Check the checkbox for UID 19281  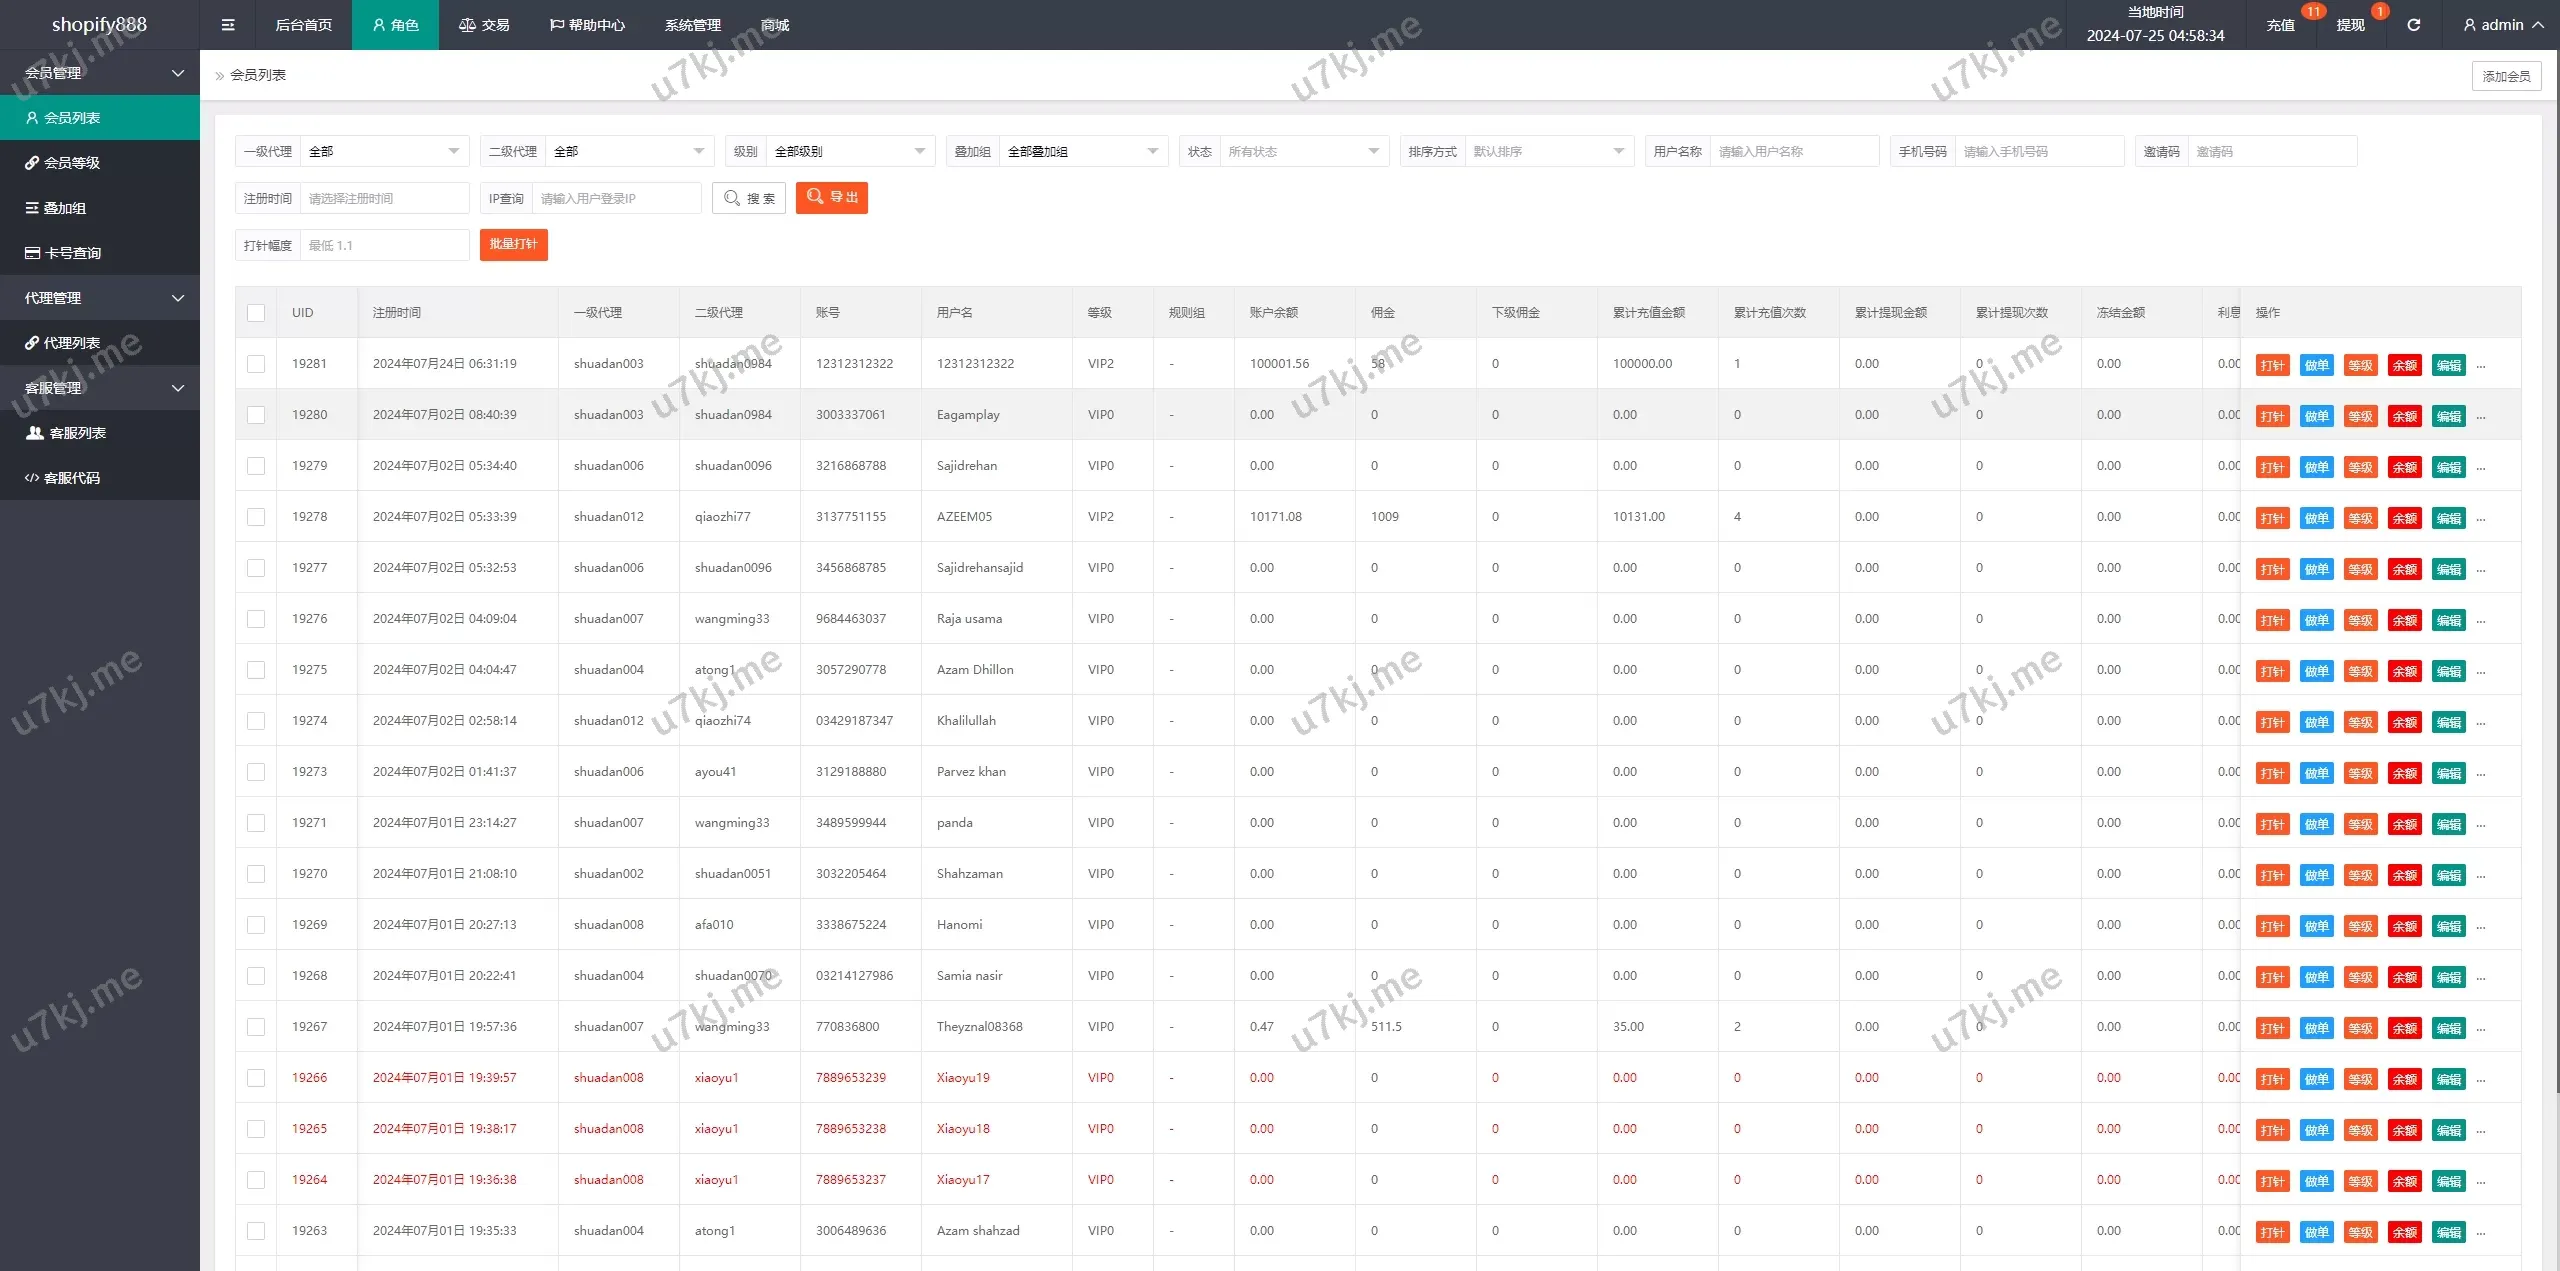click(x=256, y=364)
